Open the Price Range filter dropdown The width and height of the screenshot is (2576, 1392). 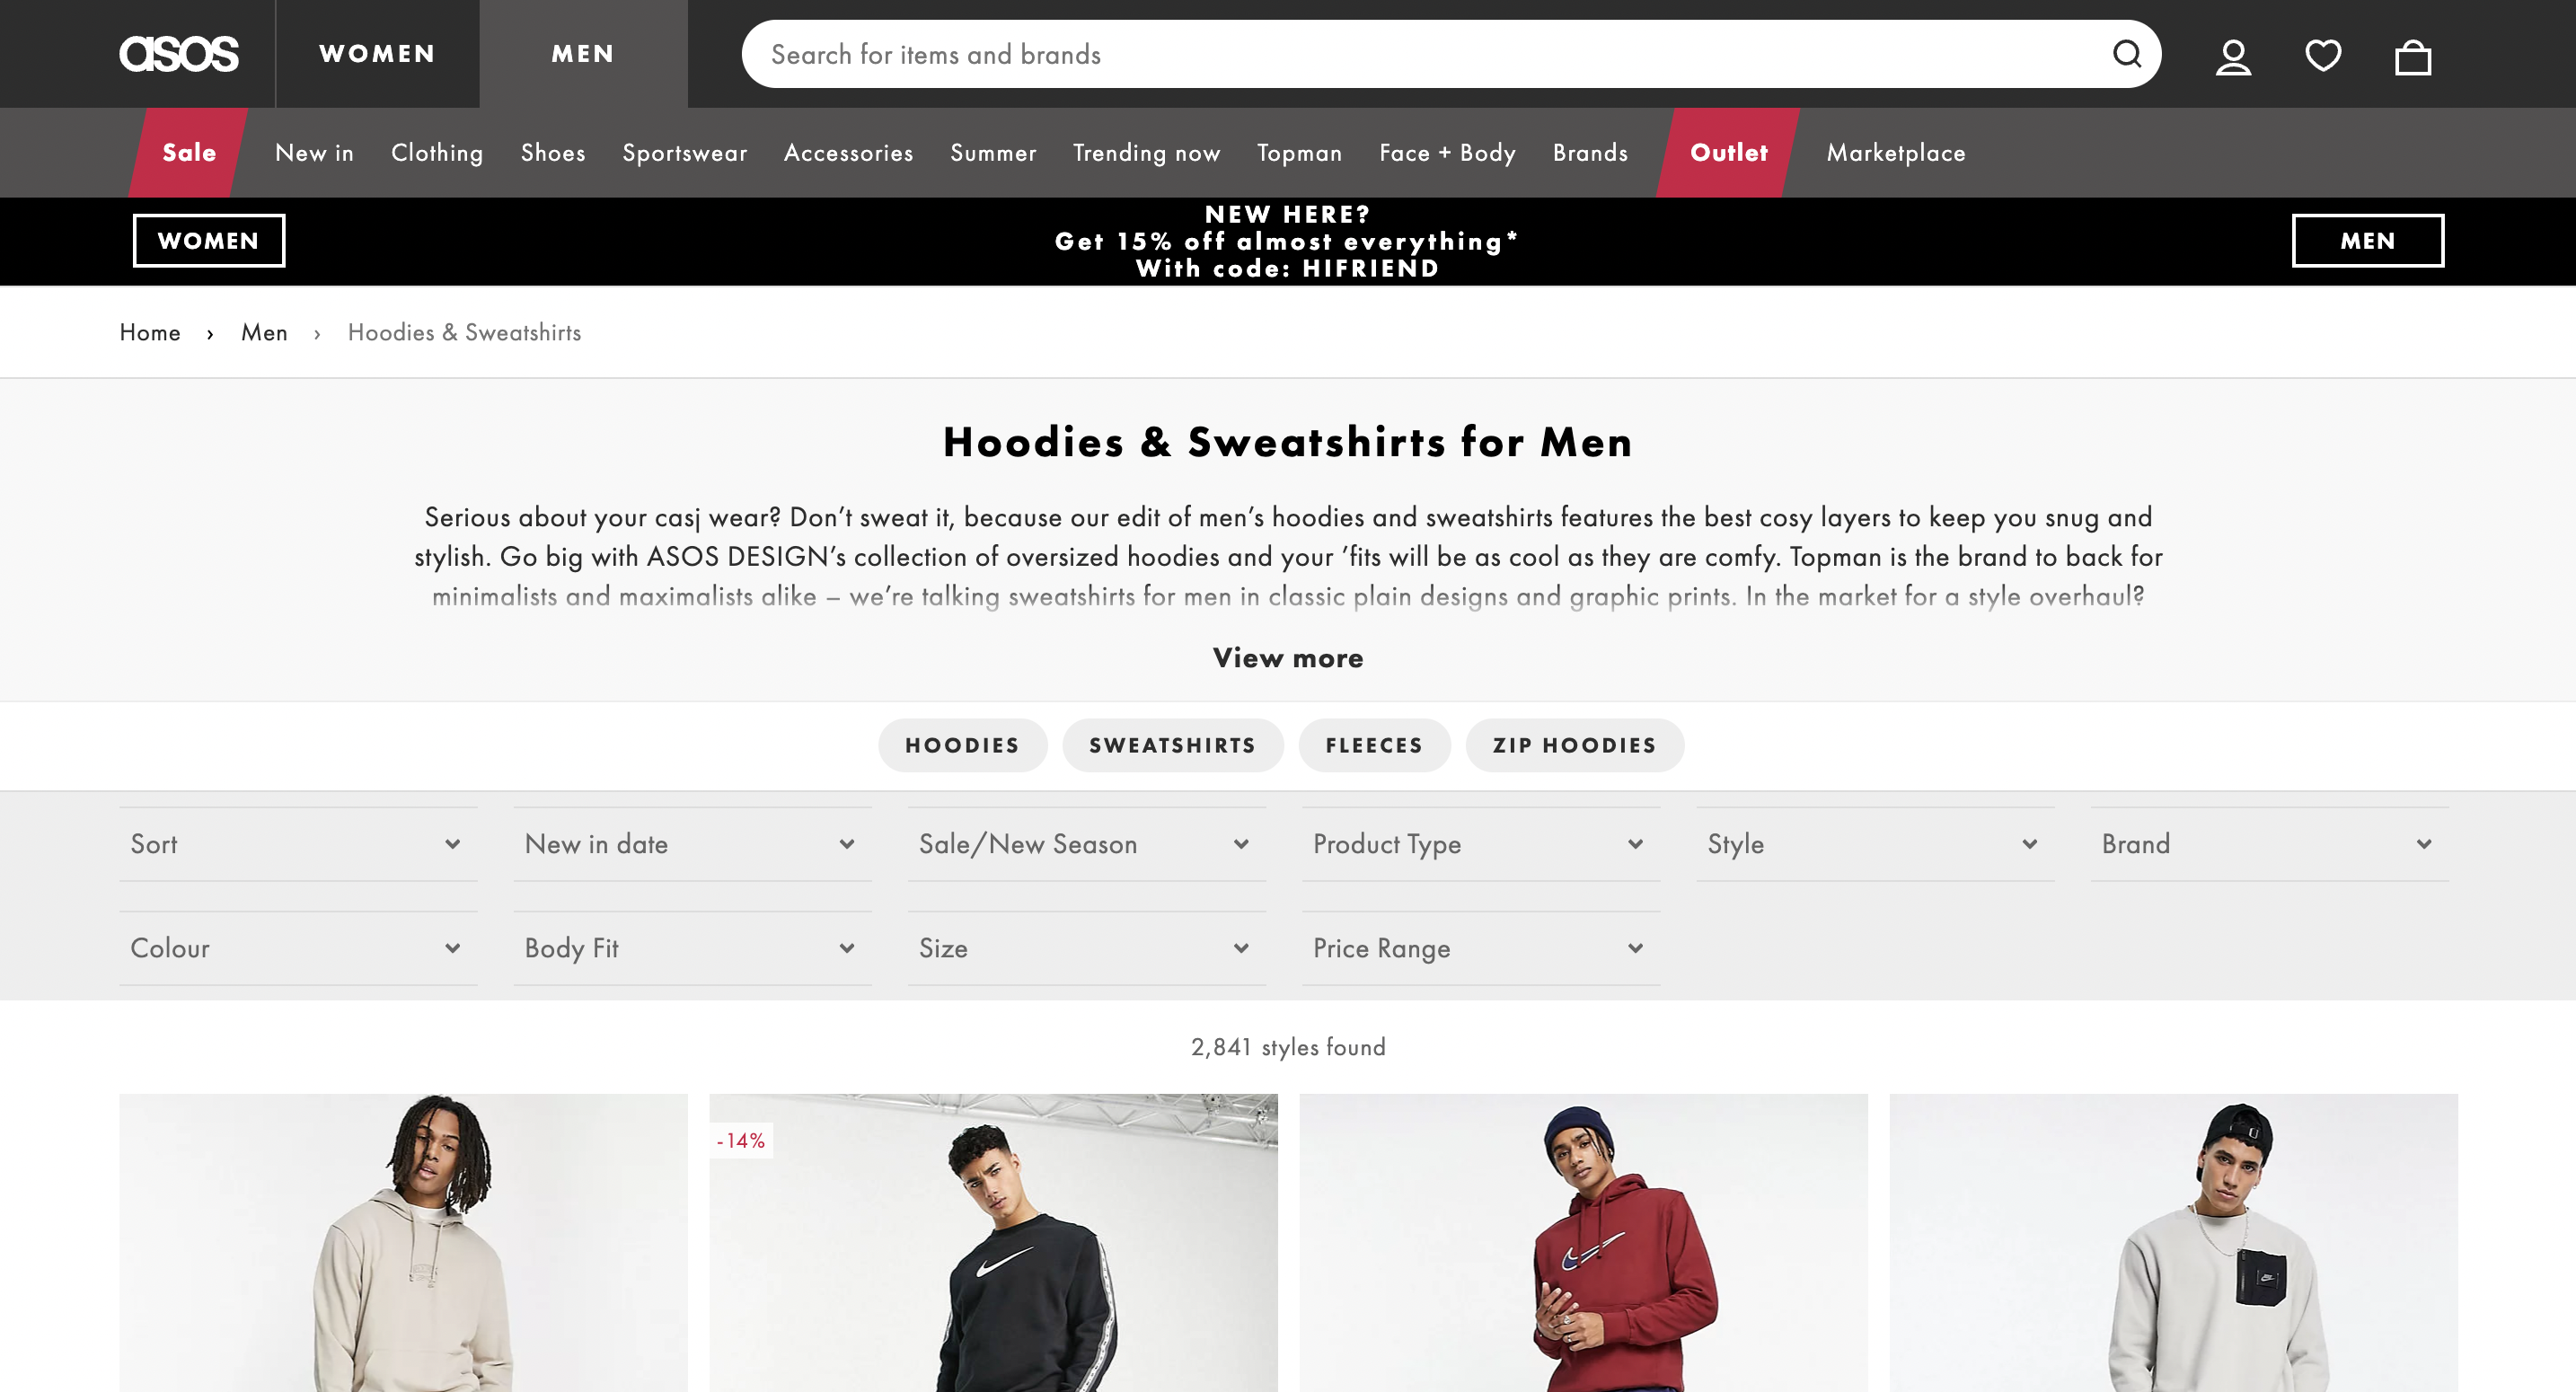click(x=1481, y=948)
